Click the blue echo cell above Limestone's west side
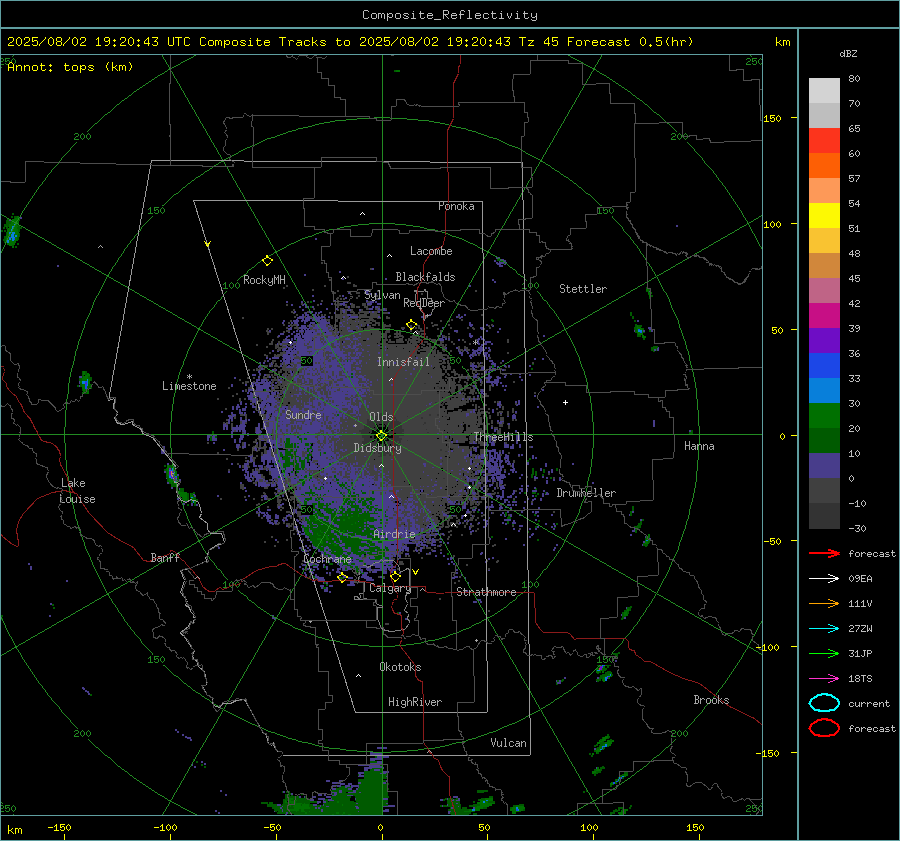Image resolution: width=900 pixels, height=841 pixels. click(x=86, y=381)
